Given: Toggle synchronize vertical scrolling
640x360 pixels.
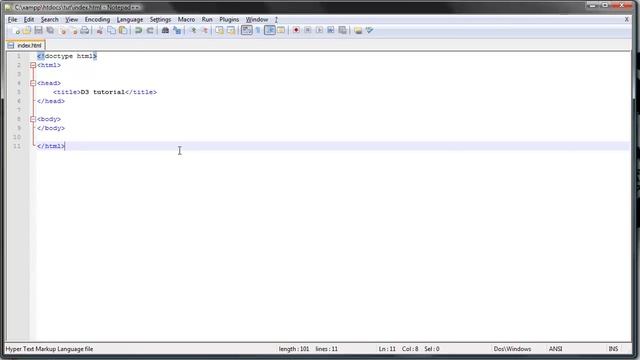Looking at the screenshot, I should [x=220, y=31].
